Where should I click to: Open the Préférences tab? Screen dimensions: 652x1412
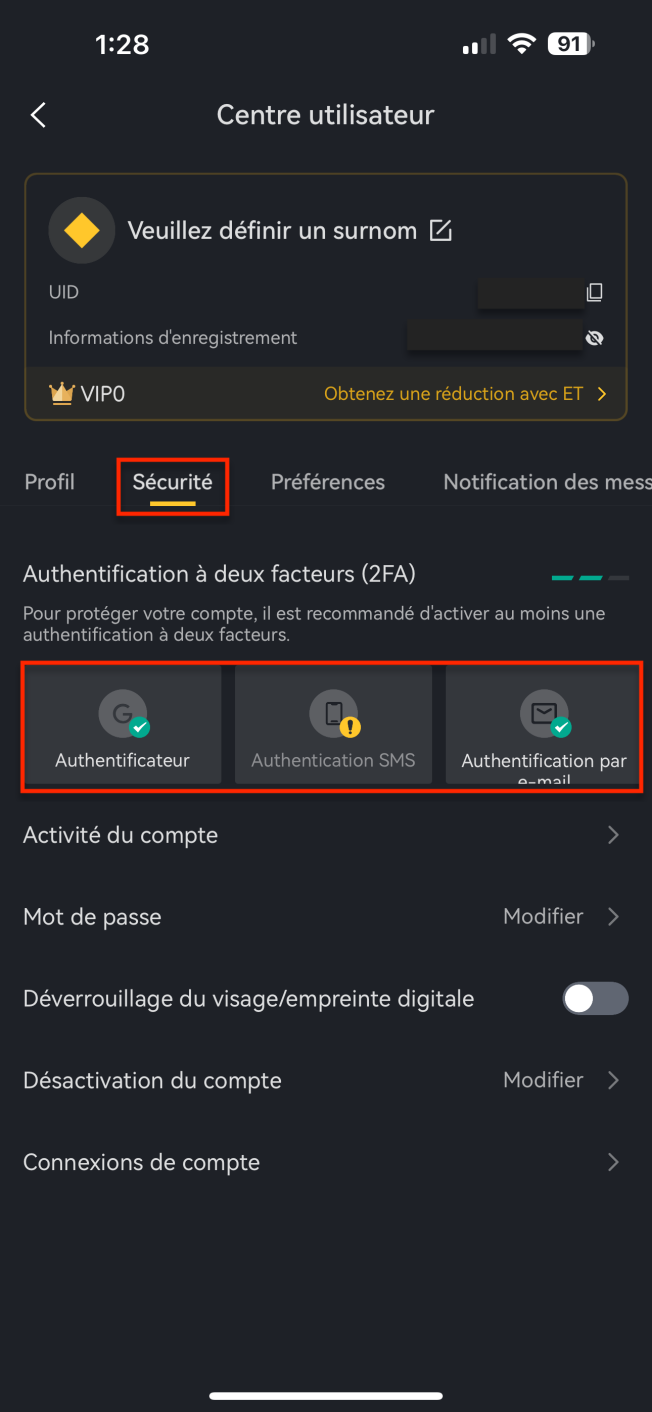click(x=328, y=482)
